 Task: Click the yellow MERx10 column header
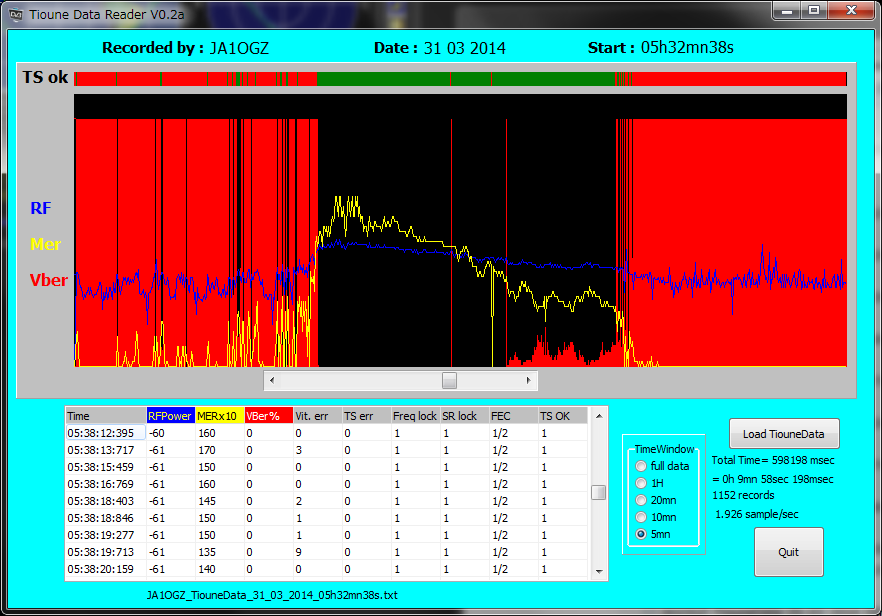point(219,416)
